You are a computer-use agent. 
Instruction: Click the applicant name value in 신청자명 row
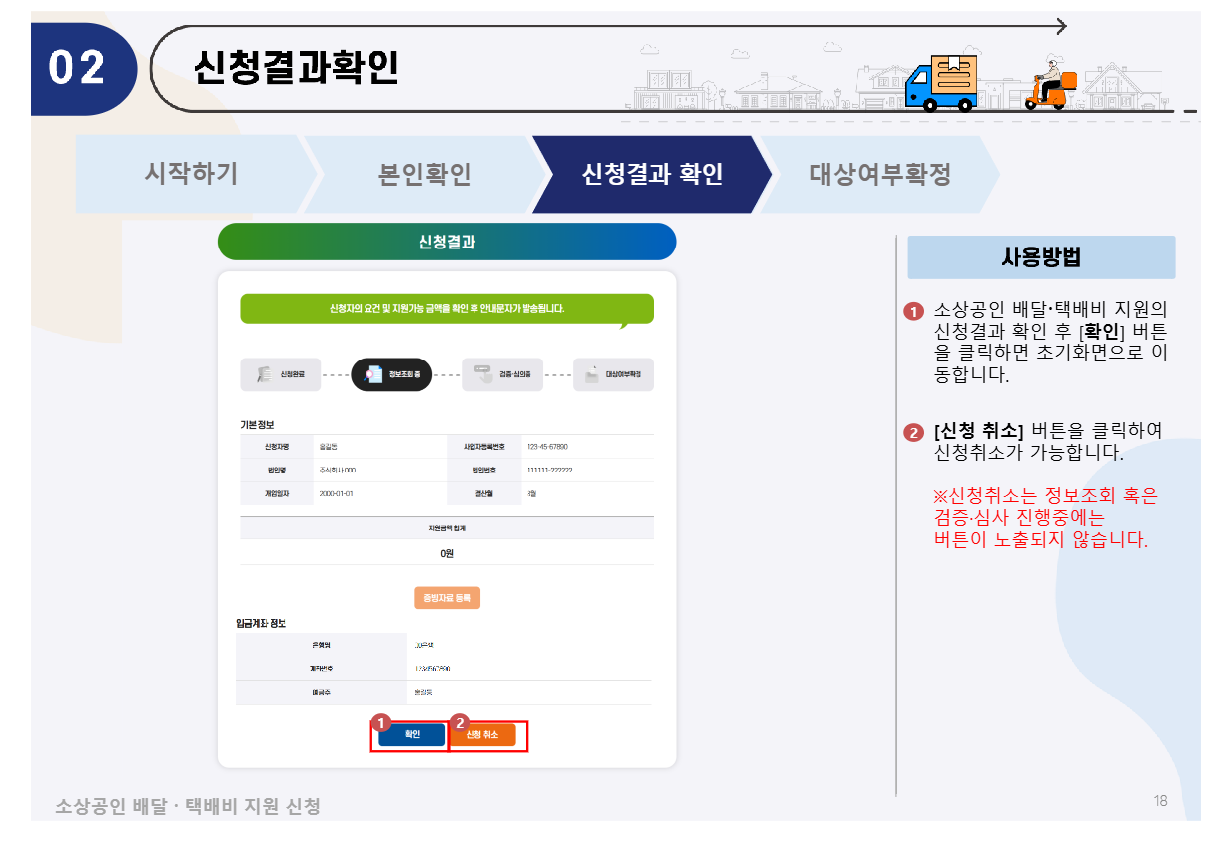coord(329,447)
